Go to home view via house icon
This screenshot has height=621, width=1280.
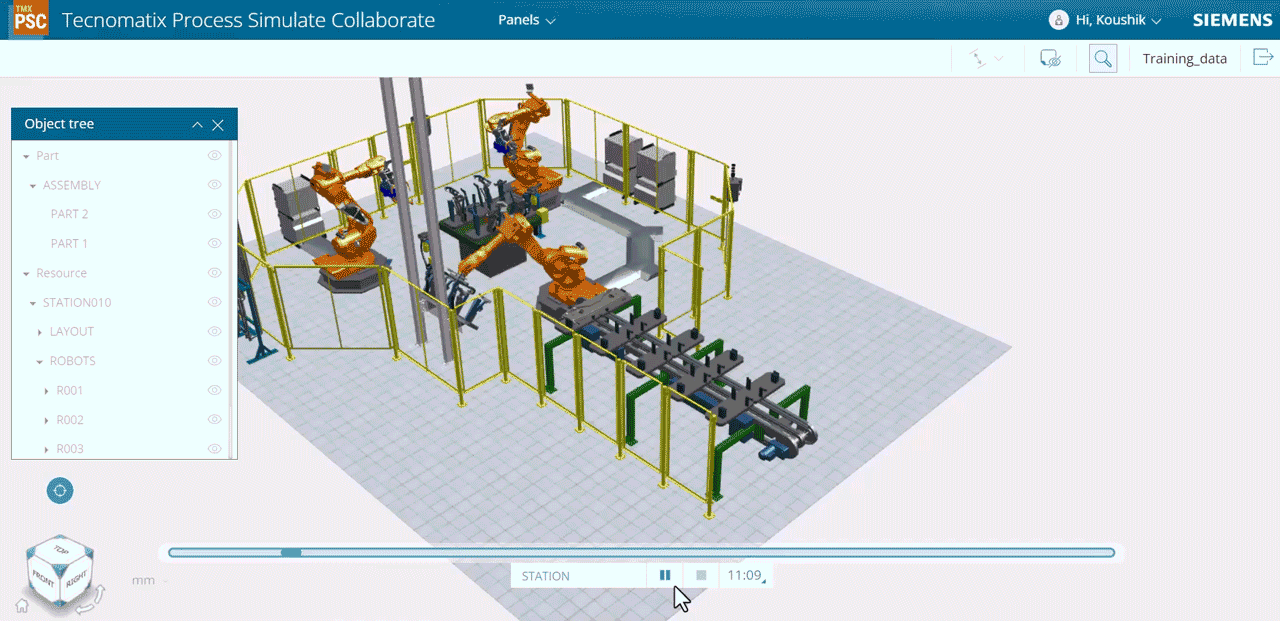pos(22,605)
